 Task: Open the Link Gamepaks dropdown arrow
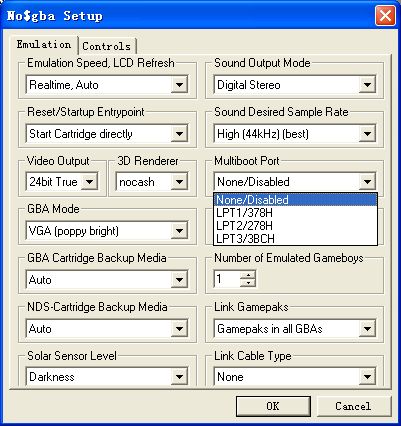(367, 329)
